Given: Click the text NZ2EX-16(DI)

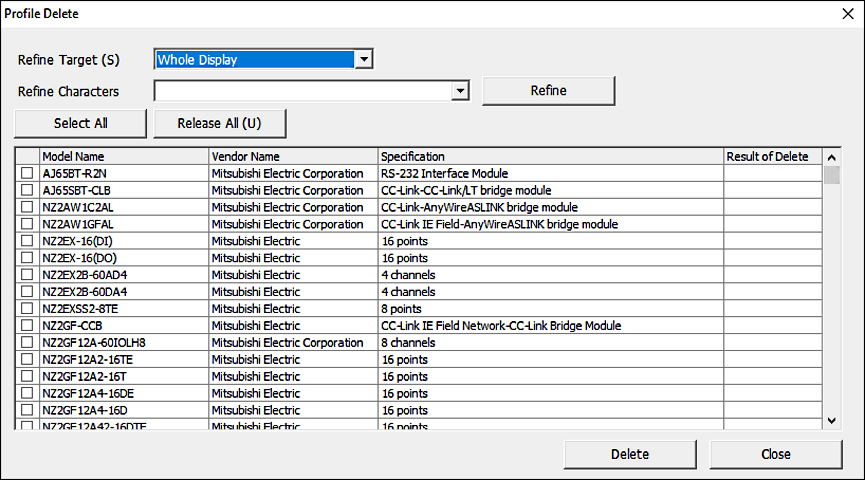Looking at the screenshot, I should pyautogui.click(x=77, y=241).
